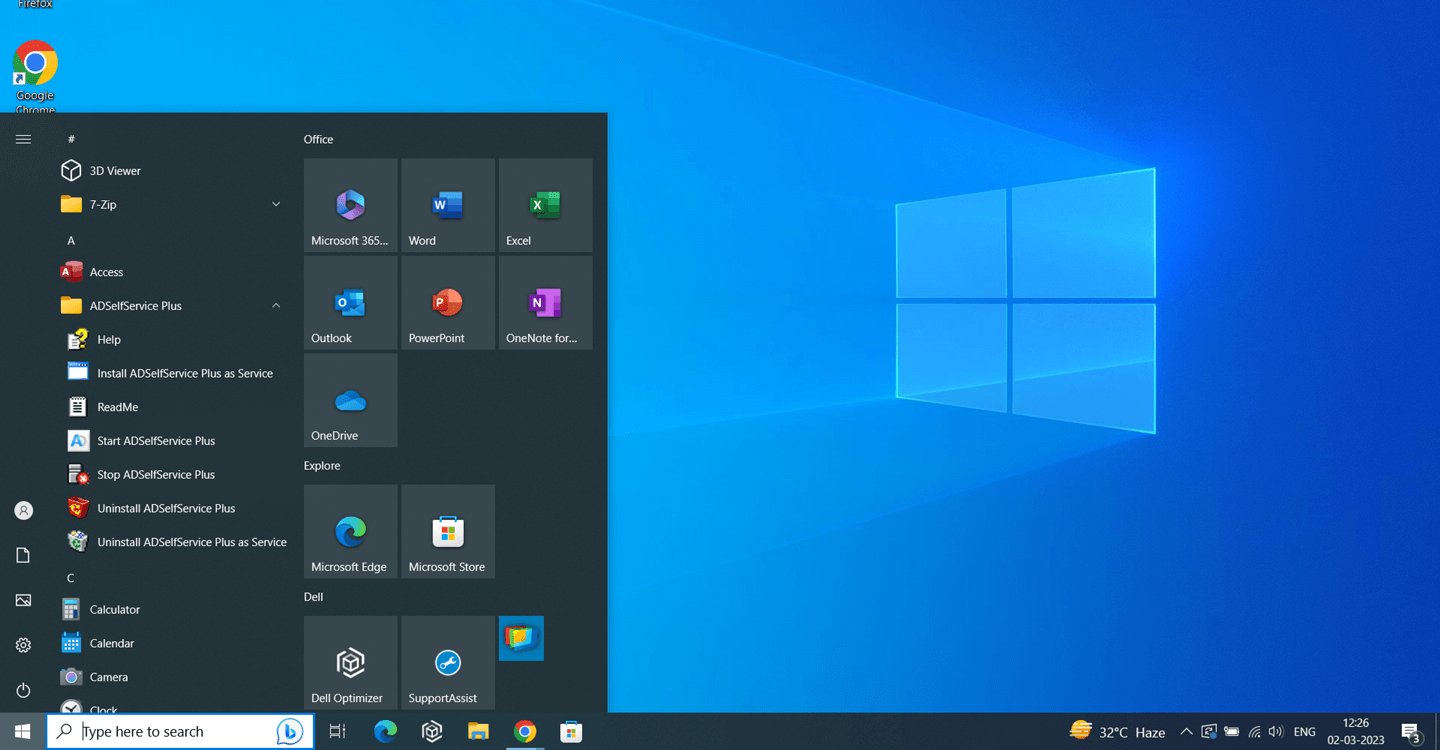
Task: Launch Excel from the Start menu tiles
Action: pos(545,206)
